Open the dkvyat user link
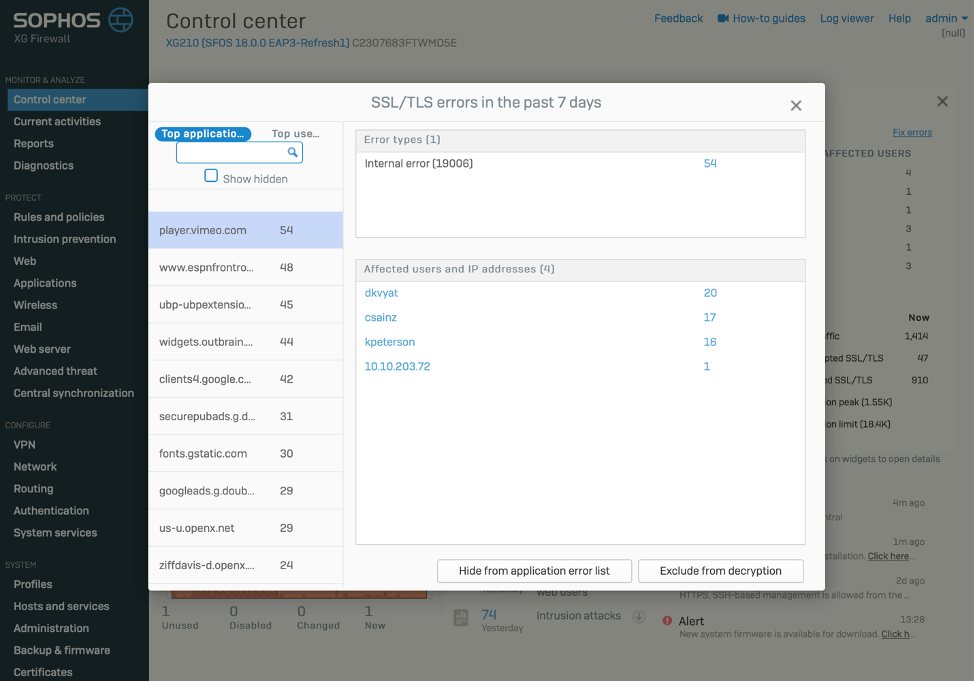974x681 pixels. point(381,293)
